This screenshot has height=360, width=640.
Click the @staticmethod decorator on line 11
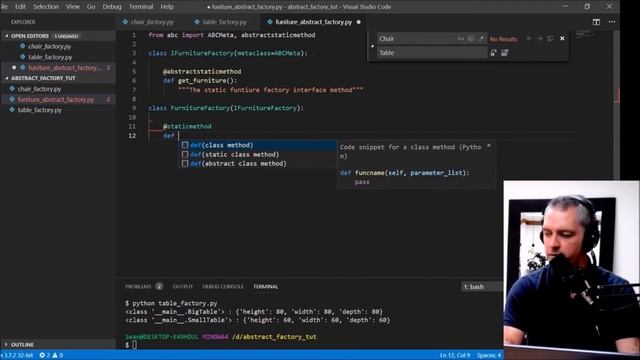coord(187,127)
